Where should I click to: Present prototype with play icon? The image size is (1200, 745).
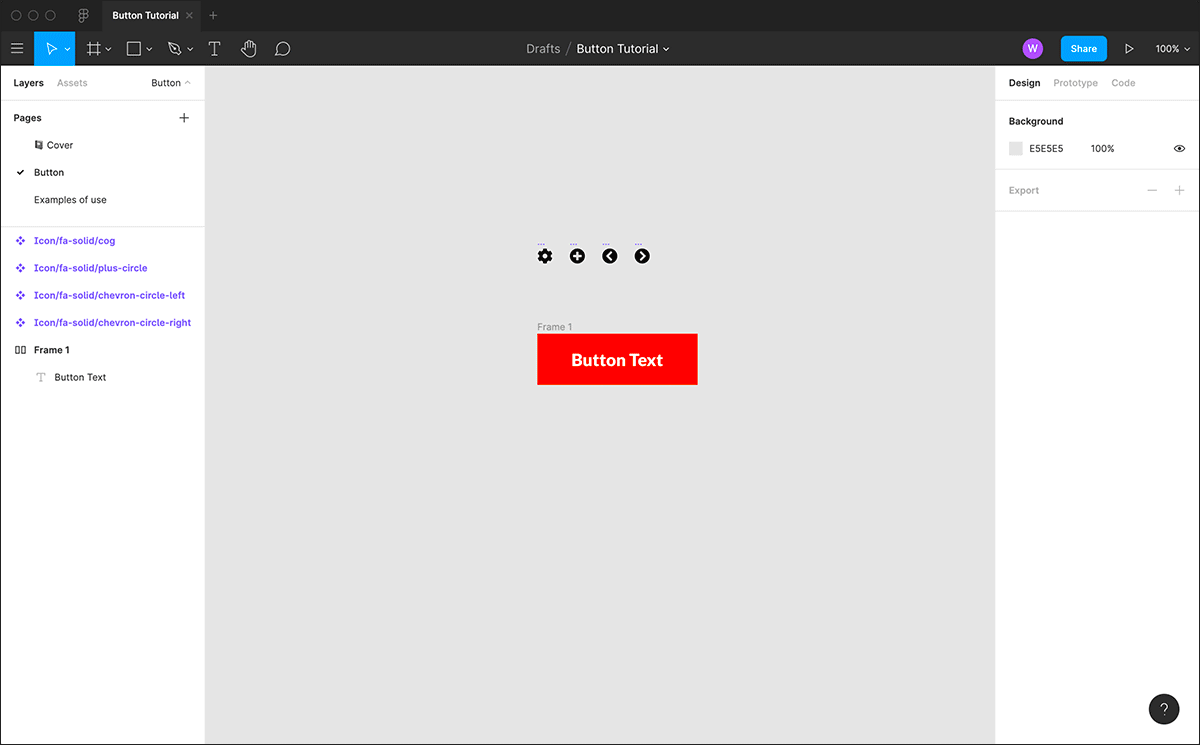click(1129, 48)
